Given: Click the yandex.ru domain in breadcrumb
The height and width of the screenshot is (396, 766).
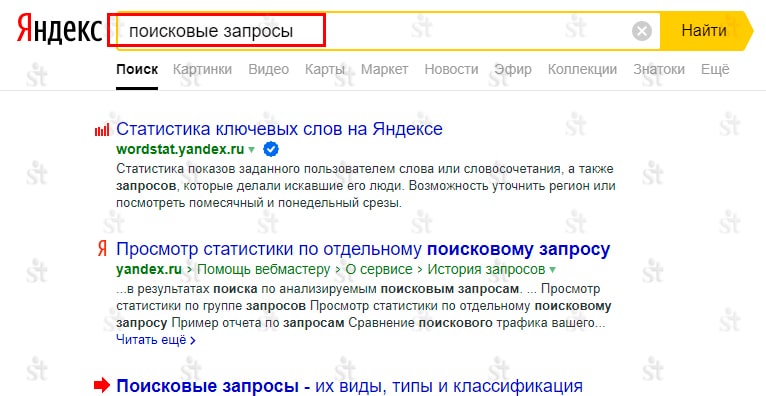Looking at the screenshot, I should point(149,270).
